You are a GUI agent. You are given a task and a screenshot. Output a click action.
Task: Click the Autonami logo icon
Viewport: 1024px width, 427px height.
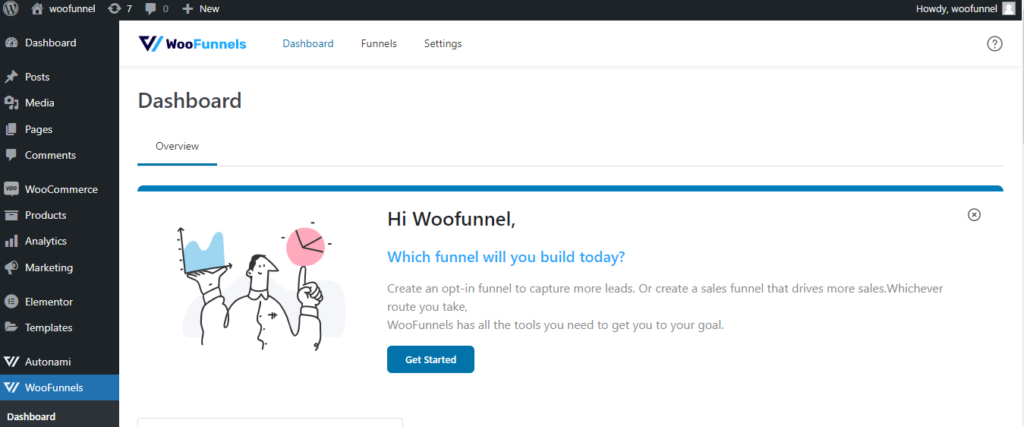[x=11, y=362]
